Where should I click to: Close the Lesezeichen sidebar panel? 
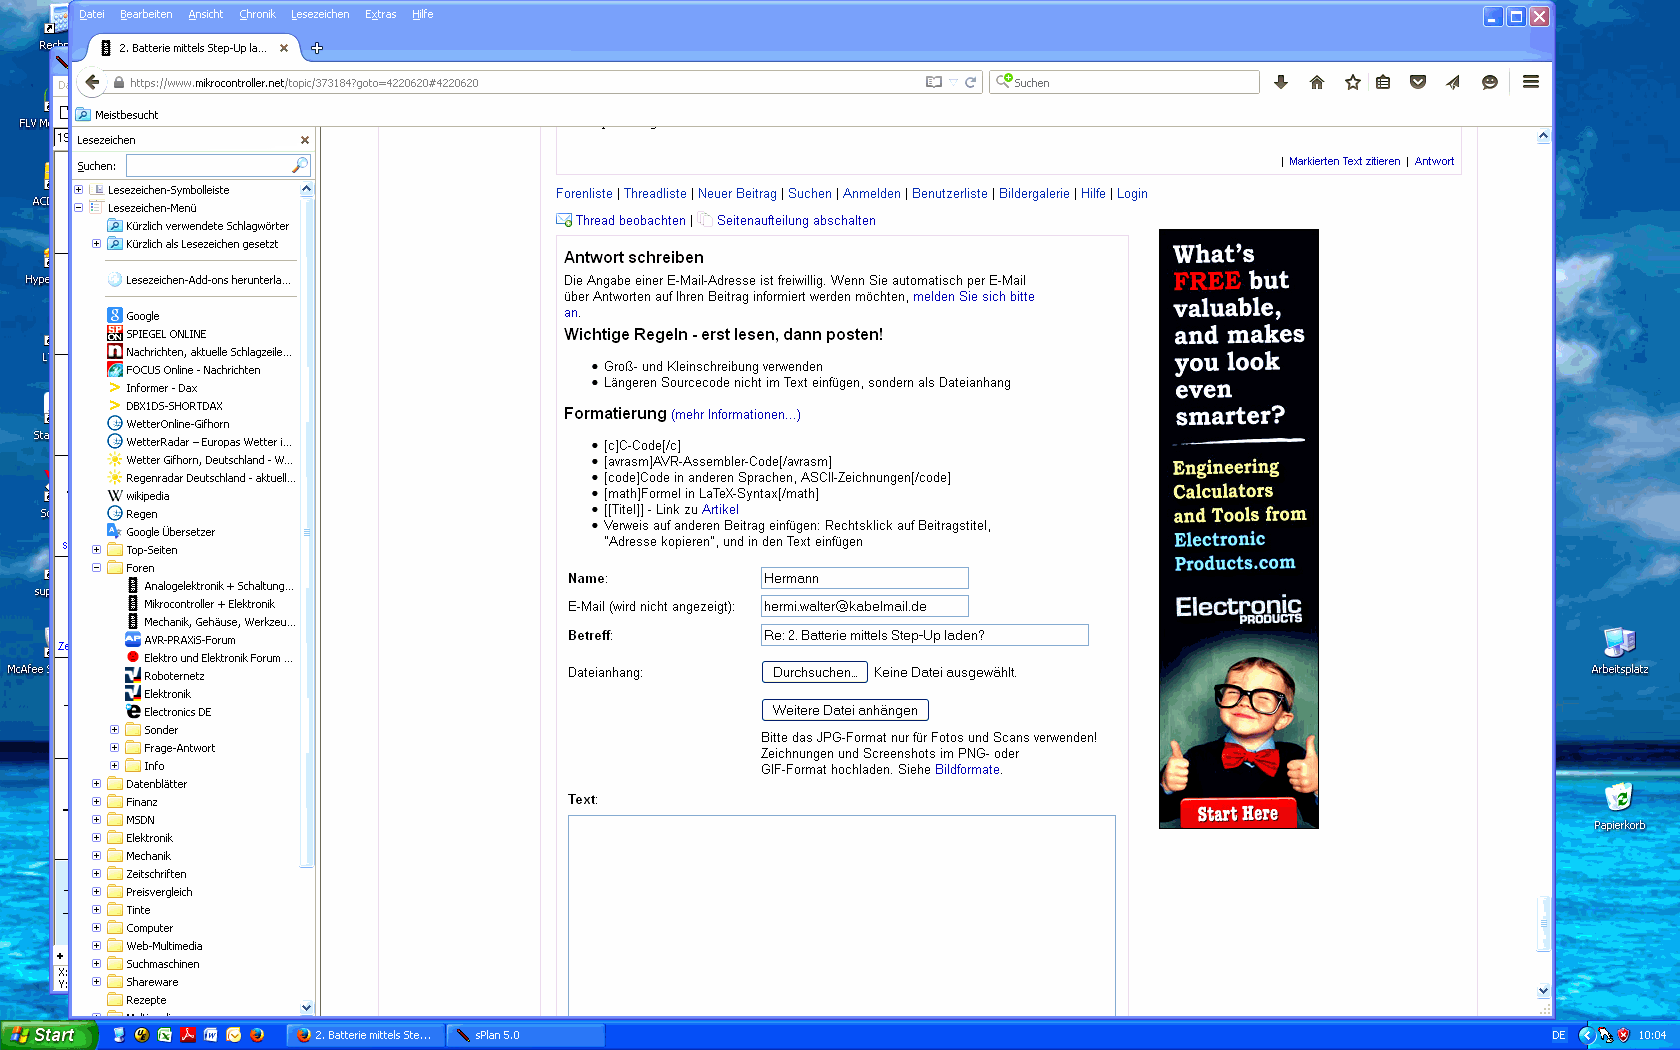point(305,140)
